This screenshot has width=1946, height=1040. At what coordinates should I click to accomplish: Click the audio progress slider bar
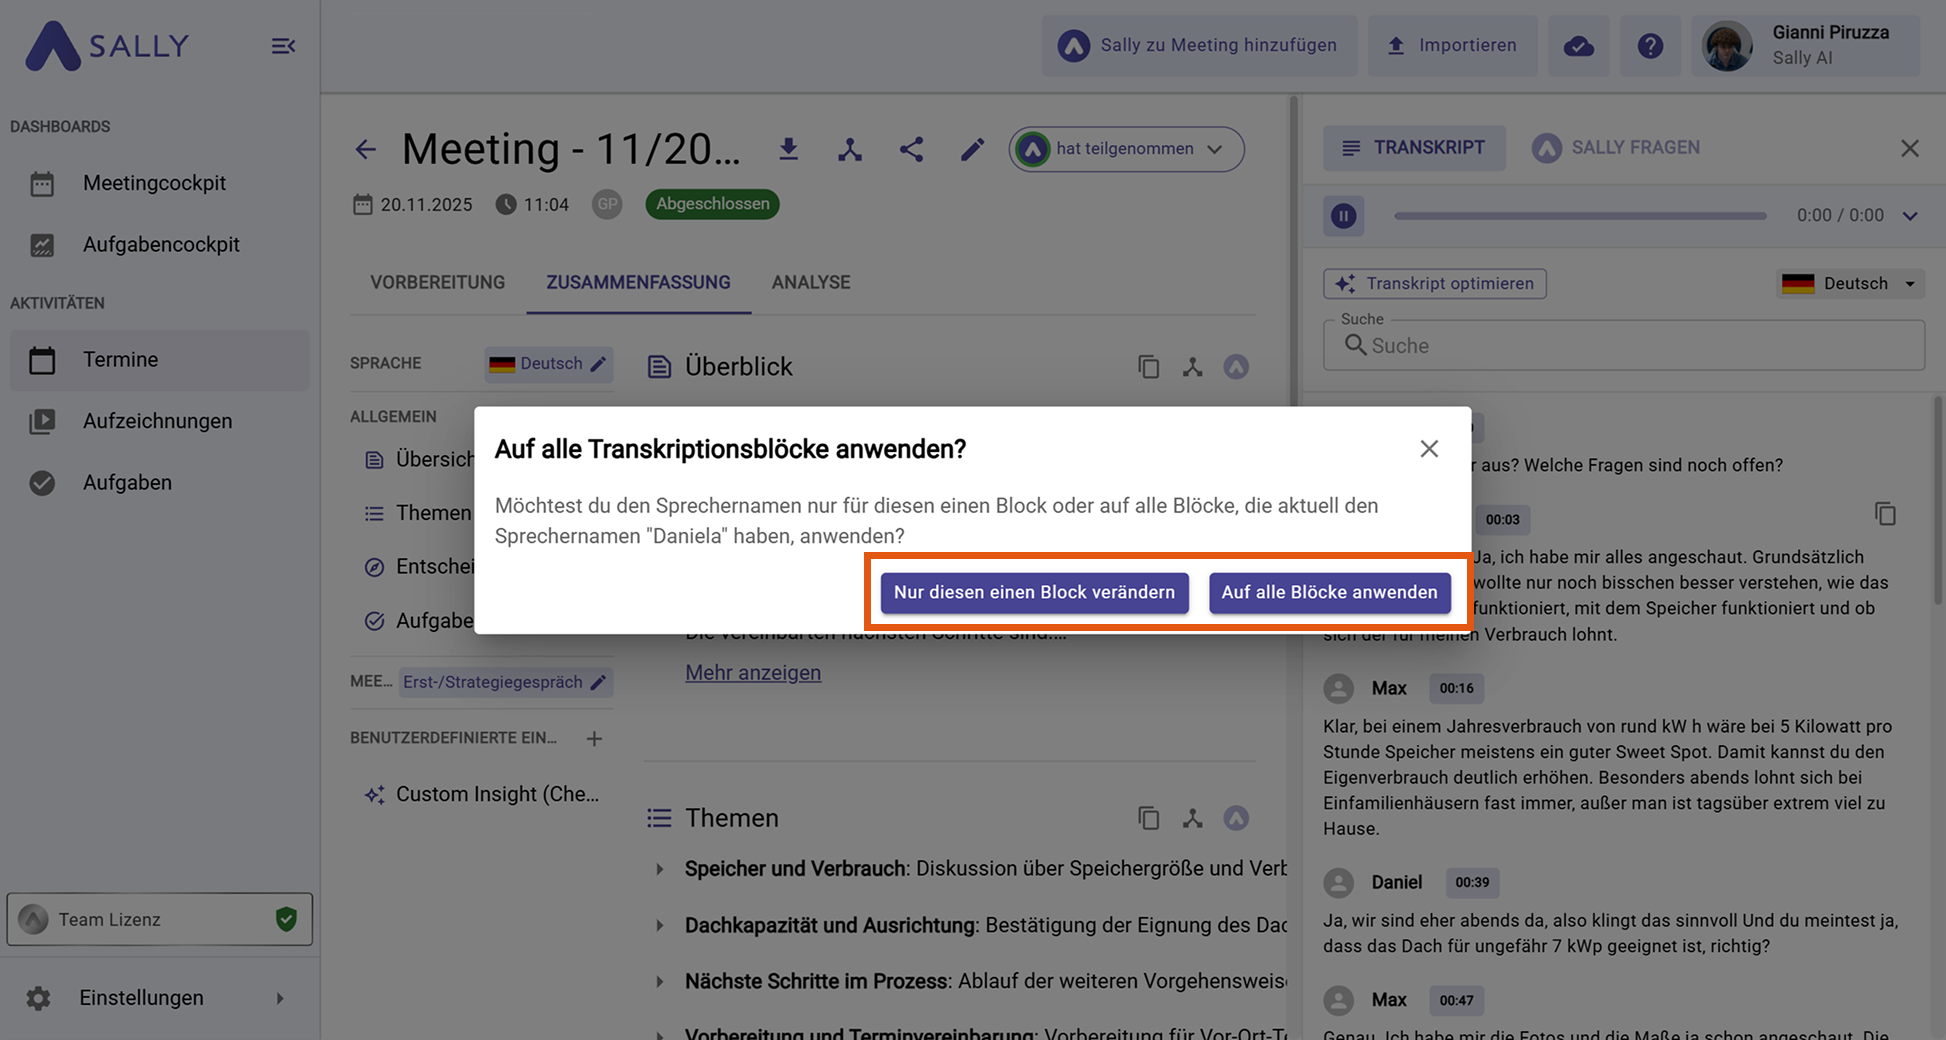tap(1580, 216)
